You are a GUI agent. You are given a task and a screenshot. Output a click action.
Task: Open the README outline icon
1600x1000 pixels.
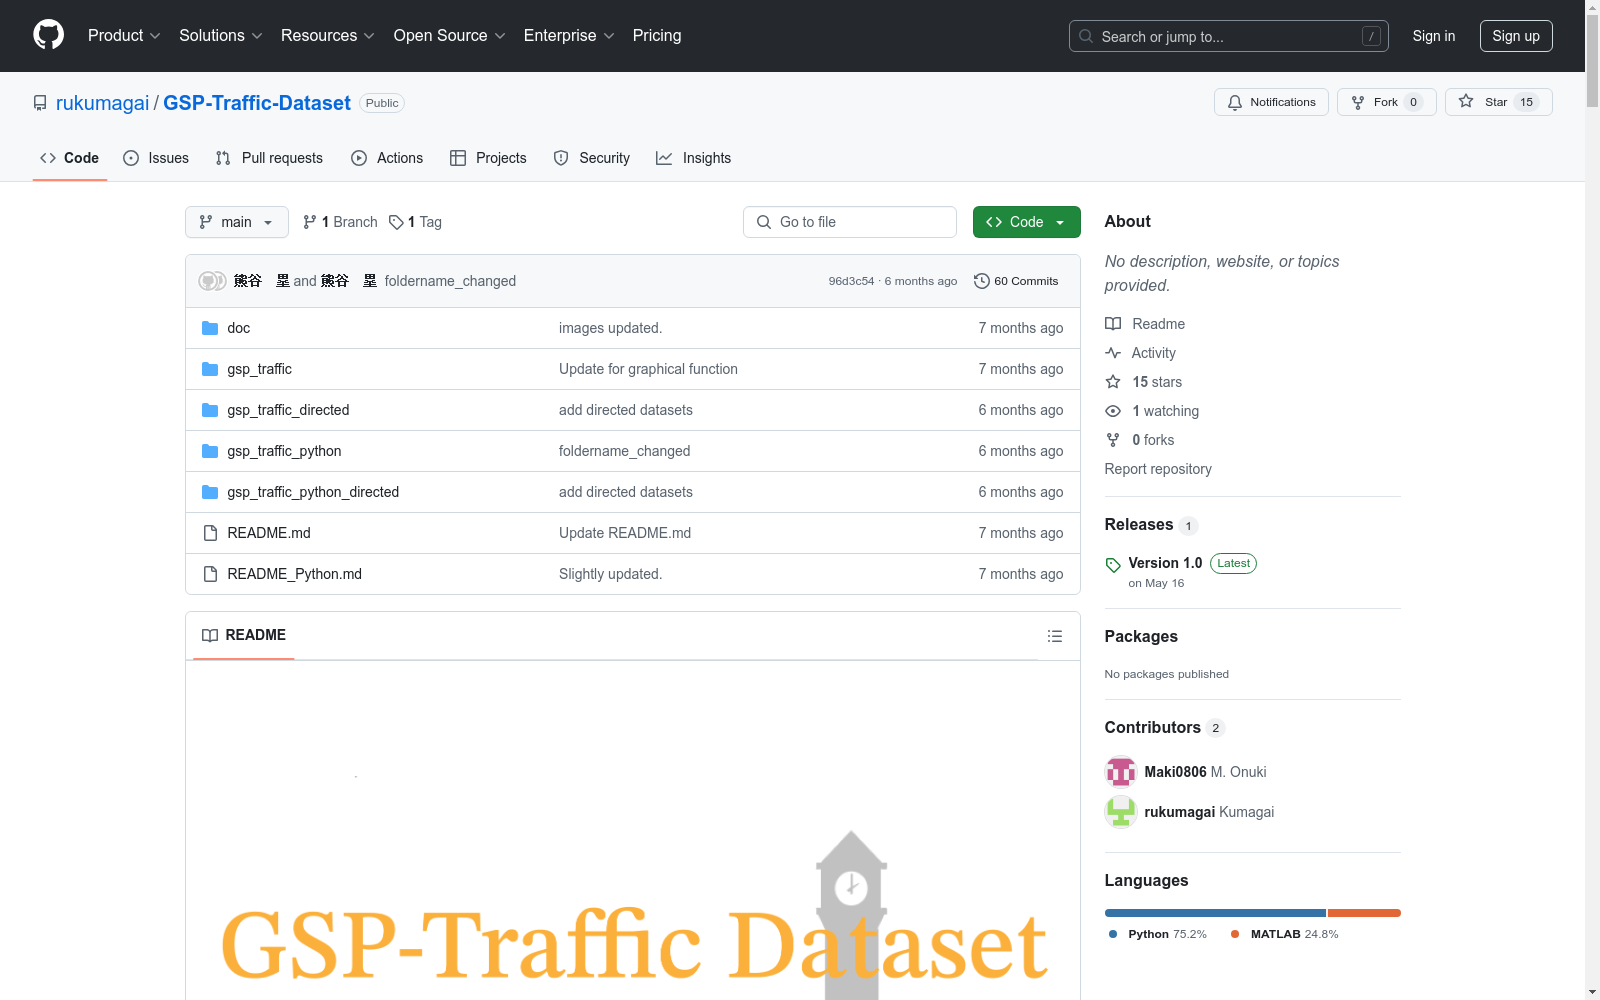1054,636
